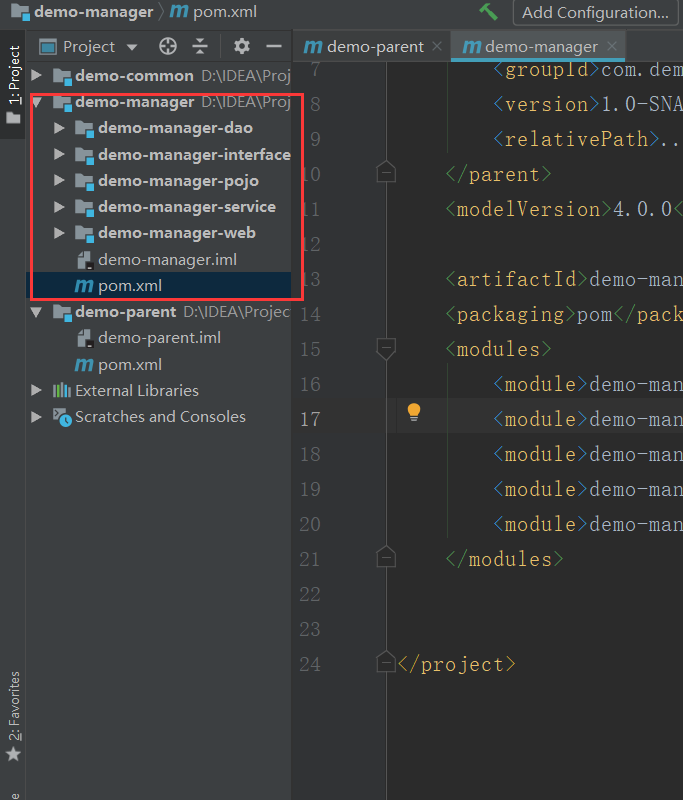Click the demo-parent module folder icon

62,313
